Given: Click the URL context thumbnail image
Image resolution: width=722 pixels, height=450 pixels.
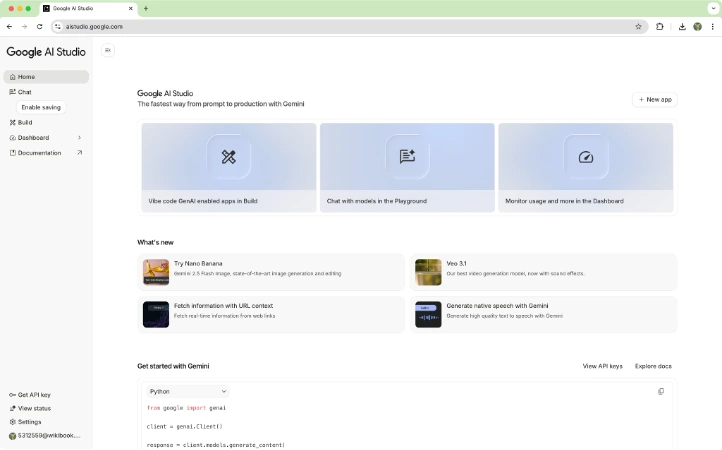Looking at the screenshot, I should point(156,315).
